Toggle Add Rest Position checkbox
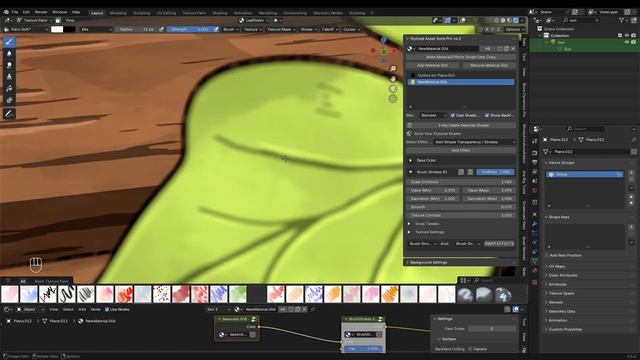 (x=547, y=255)
